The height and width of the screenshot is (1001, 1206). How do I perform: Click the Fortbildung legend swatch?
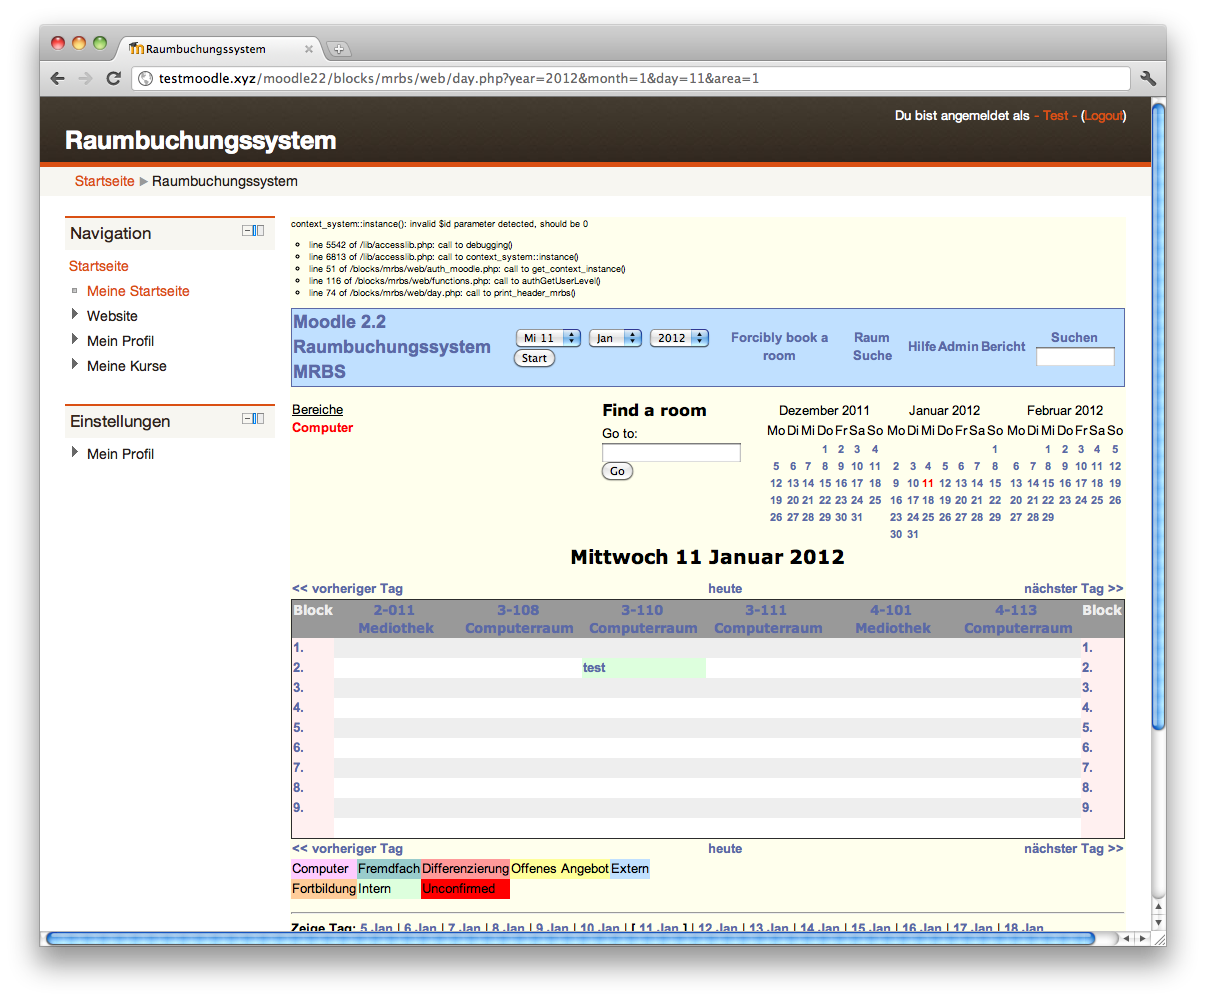324,889
